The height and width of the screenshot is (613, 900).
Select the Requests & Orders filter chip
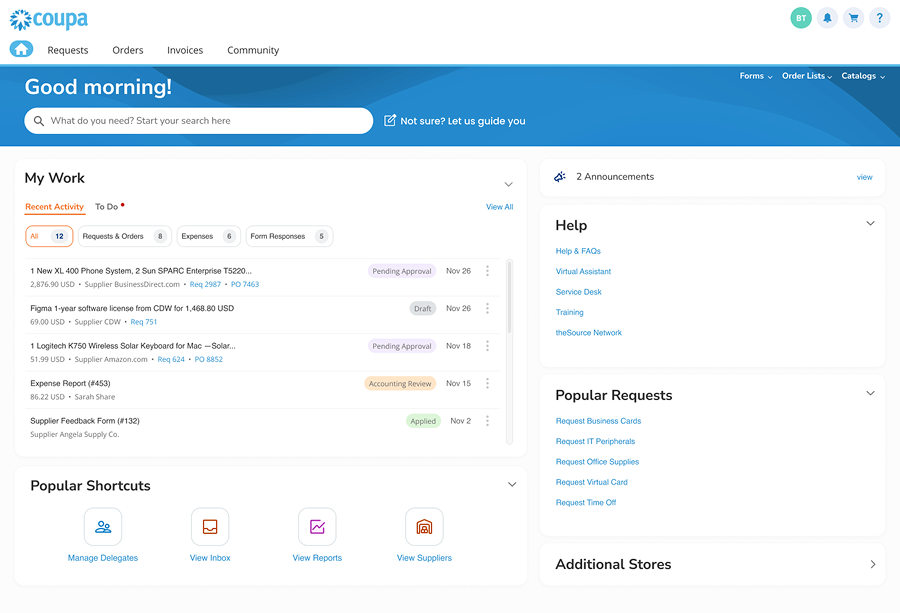123,236
